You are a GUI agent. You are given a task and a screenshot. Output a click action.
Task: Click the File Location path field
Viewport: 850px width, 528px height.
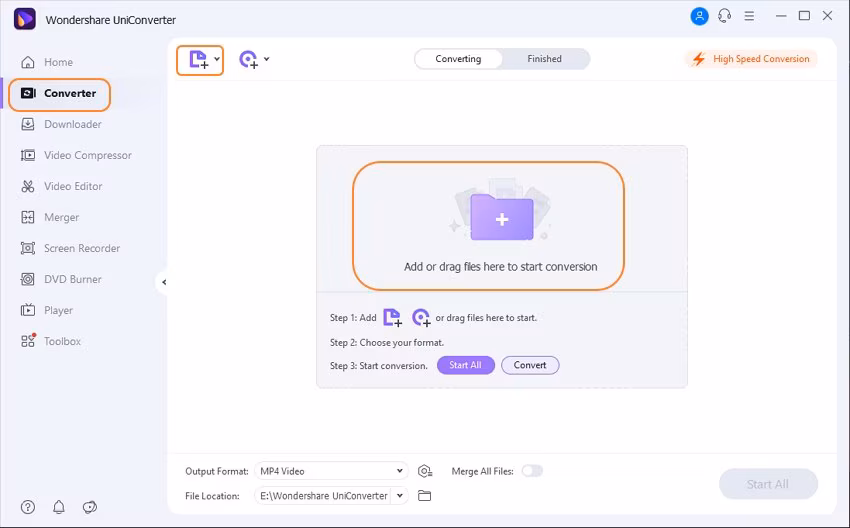tap(323, 495)
